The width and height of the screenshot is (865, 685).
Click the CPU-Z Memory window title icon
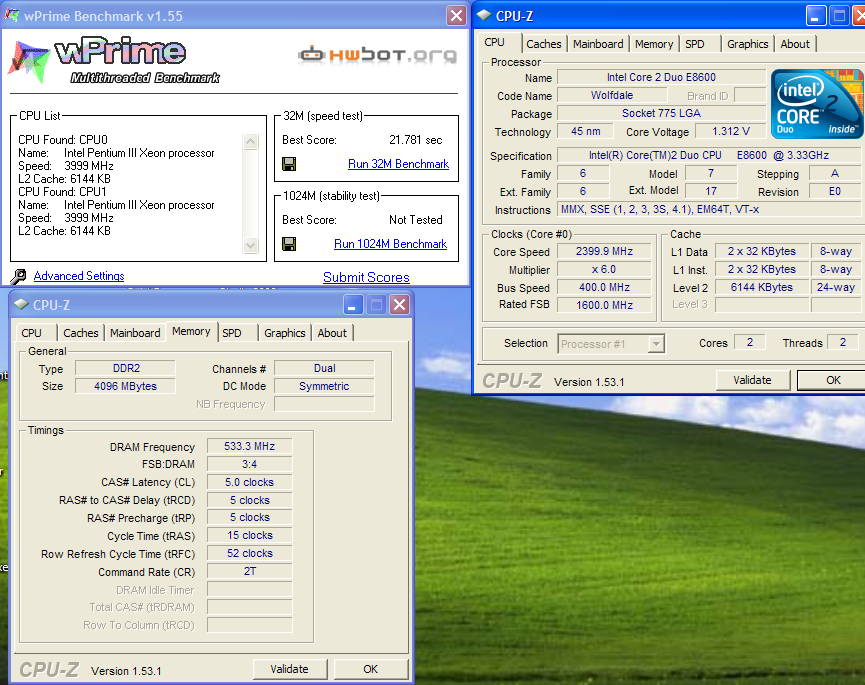(21, 304)
